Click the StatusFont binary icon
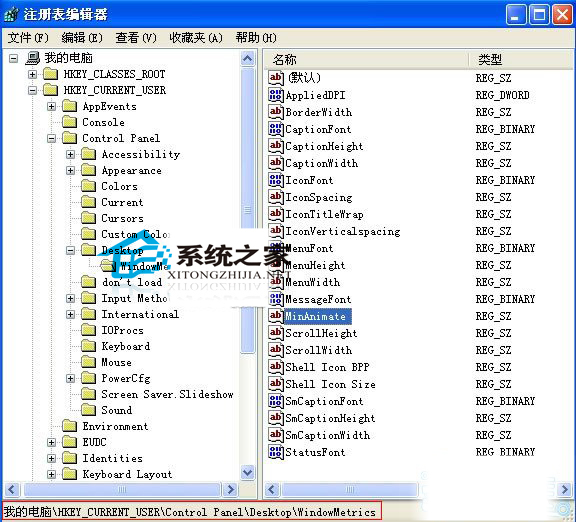Viewport: 576px width, 522px height. tap(276, 452)
